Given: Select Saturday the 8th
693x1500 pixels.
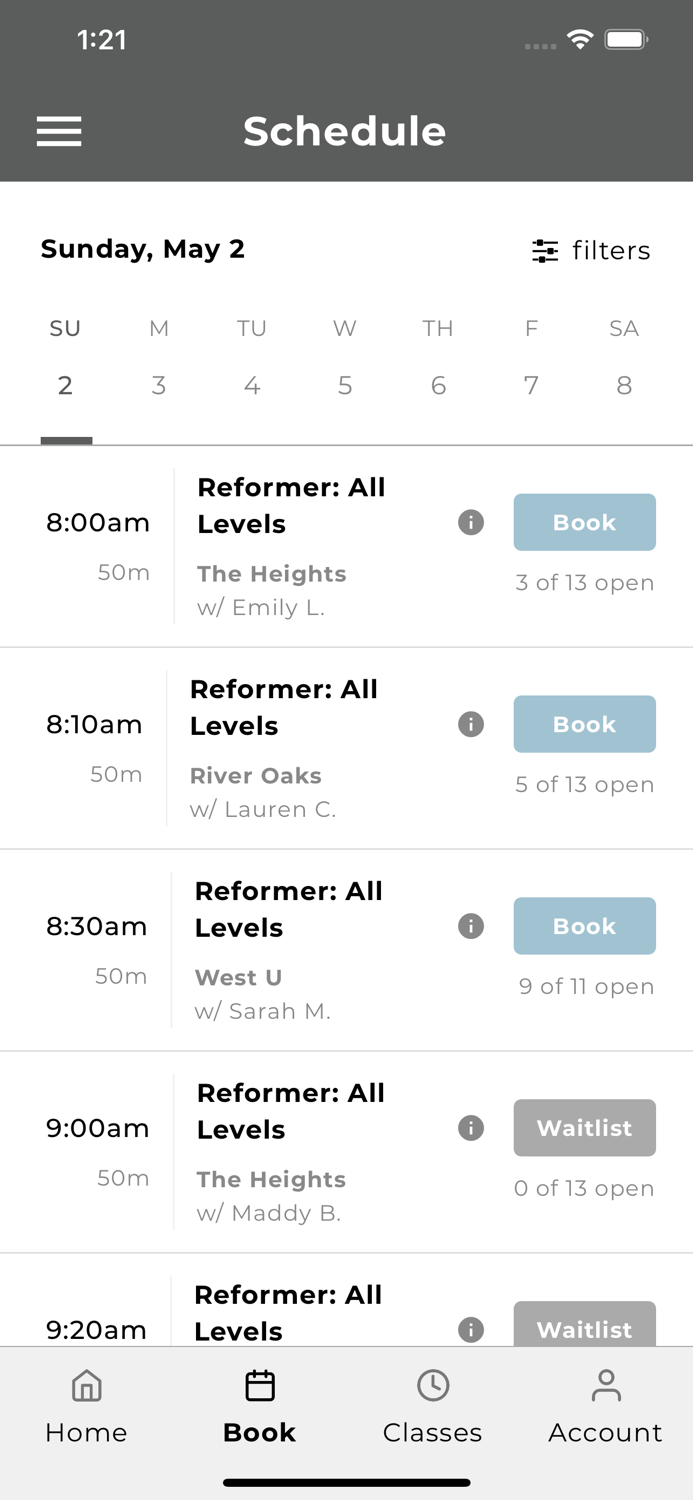Looking at the screenshot, I should click(x=624, y=385).
